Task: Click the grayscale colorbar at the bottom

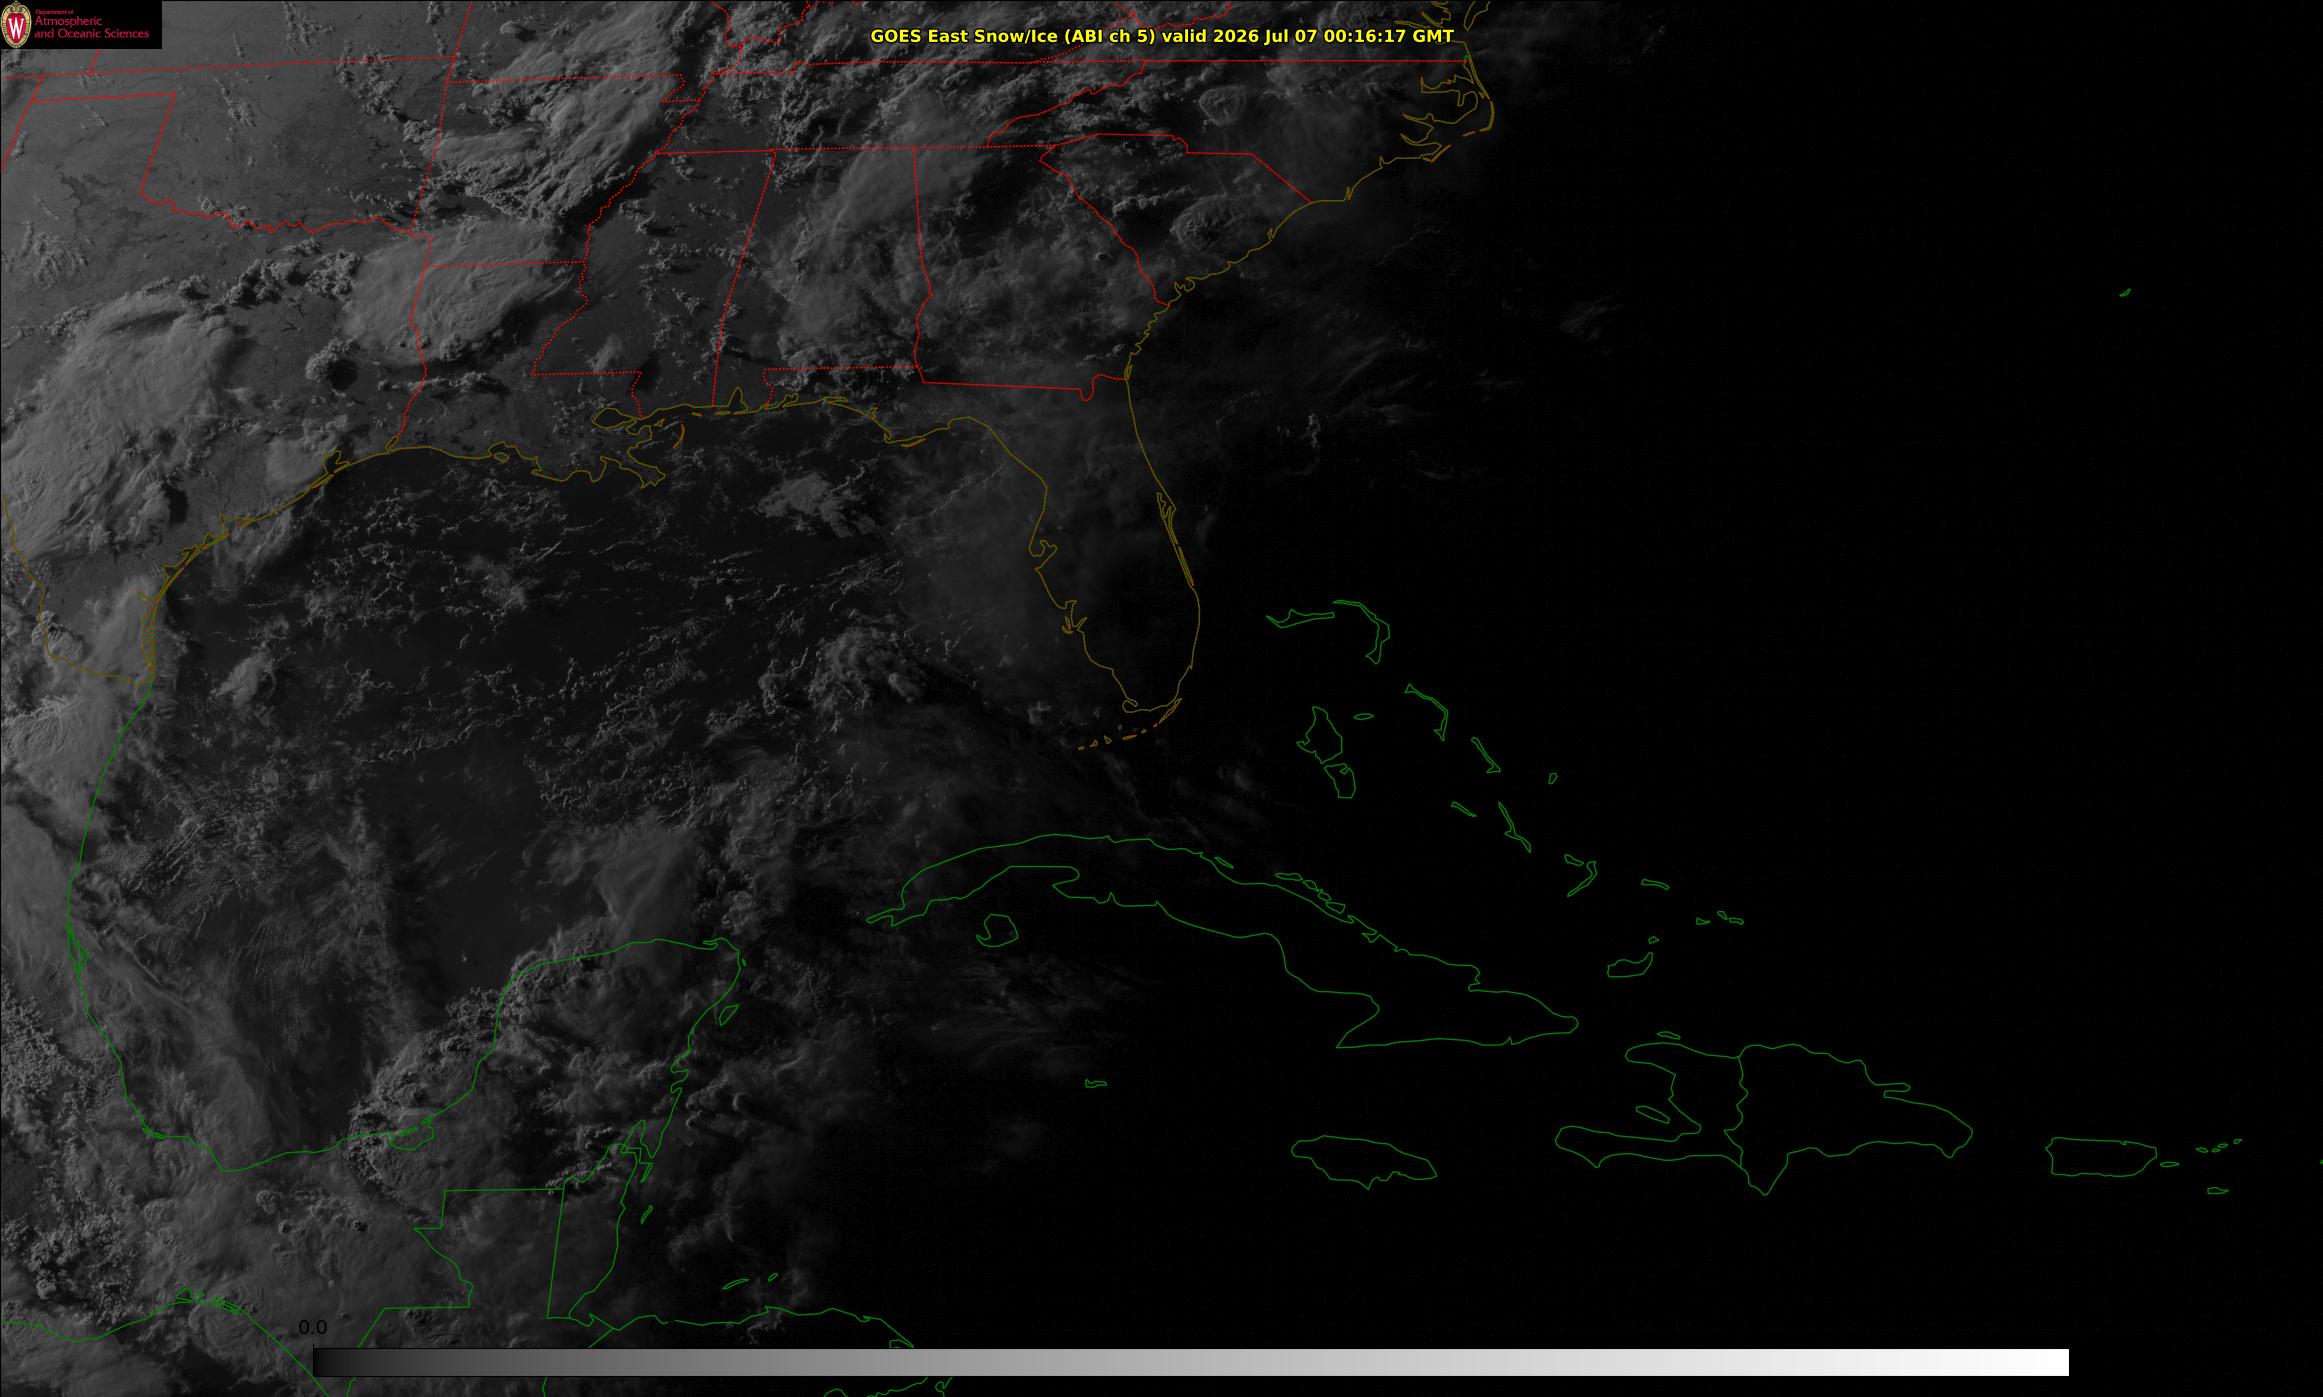Action: tap(1190, 1362)
